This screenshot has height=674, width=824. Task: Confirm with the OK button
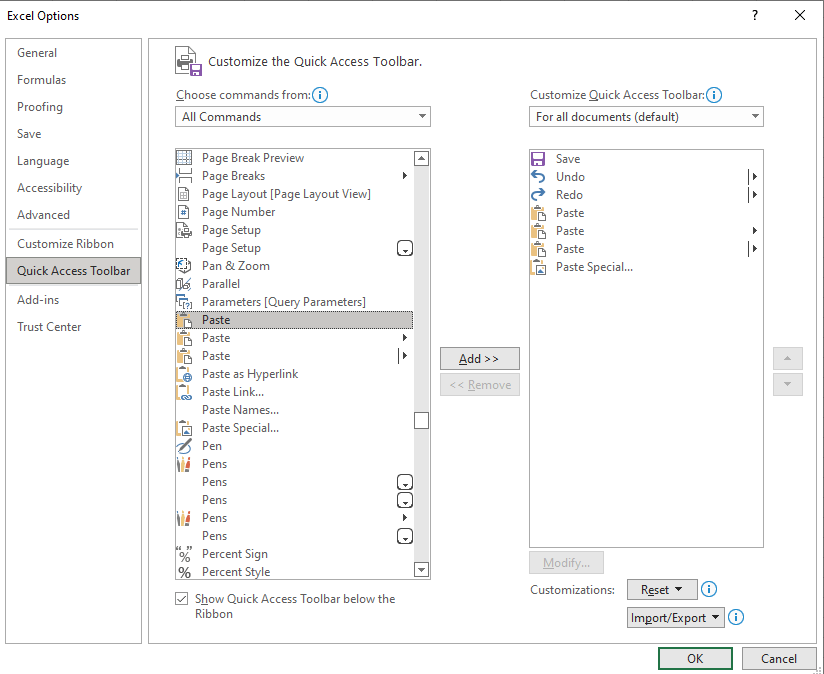[x=695, y=659]
